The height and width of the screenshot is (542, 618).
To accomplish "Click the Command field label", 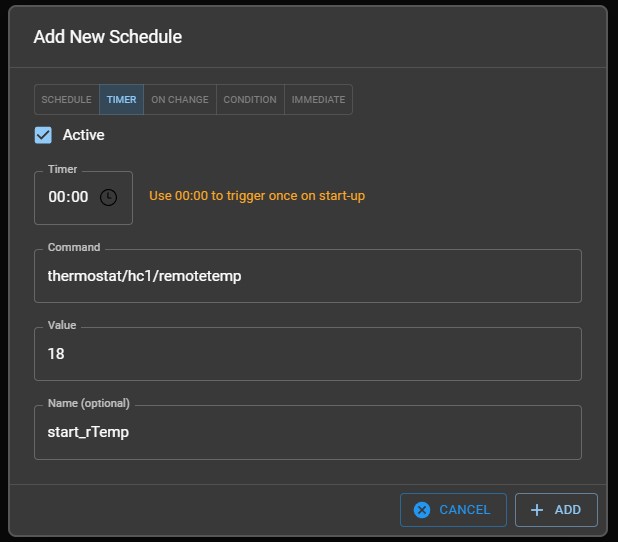I will (74, 247).
